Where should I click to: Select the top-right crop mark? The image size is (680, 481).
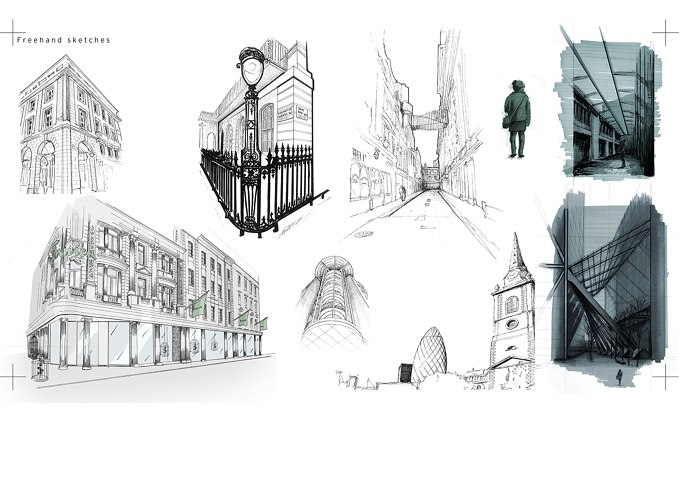coord(666,33)
